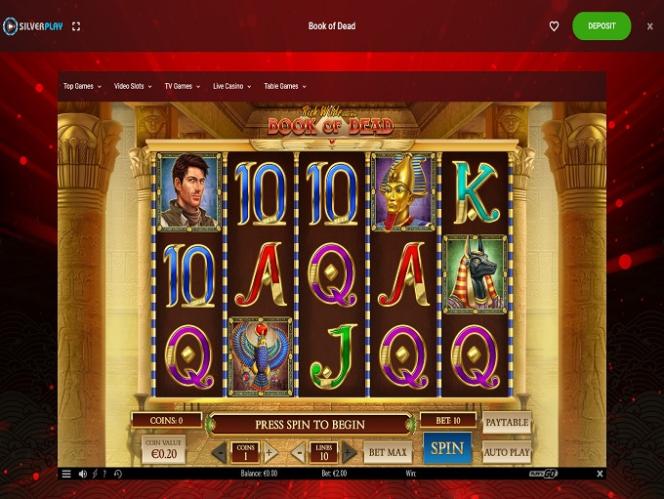Image resolution: width=664 pixels, height=499 pixels.
Task: Toggle fast play lightning bolt icon
Action: point(95,474)
